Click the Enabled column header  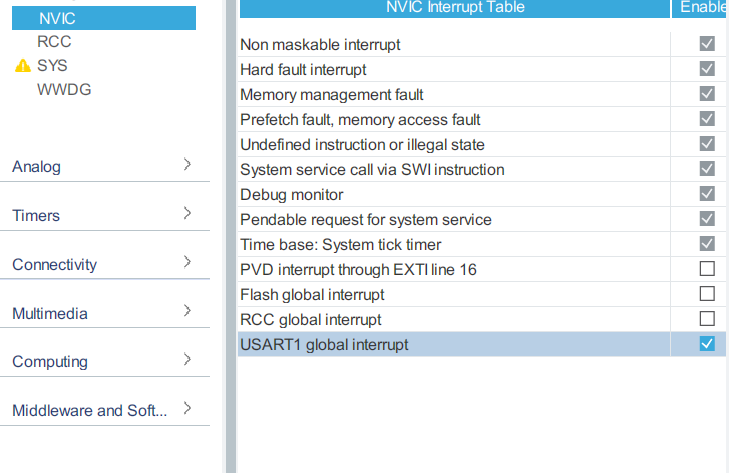click(x=702, y=8)
